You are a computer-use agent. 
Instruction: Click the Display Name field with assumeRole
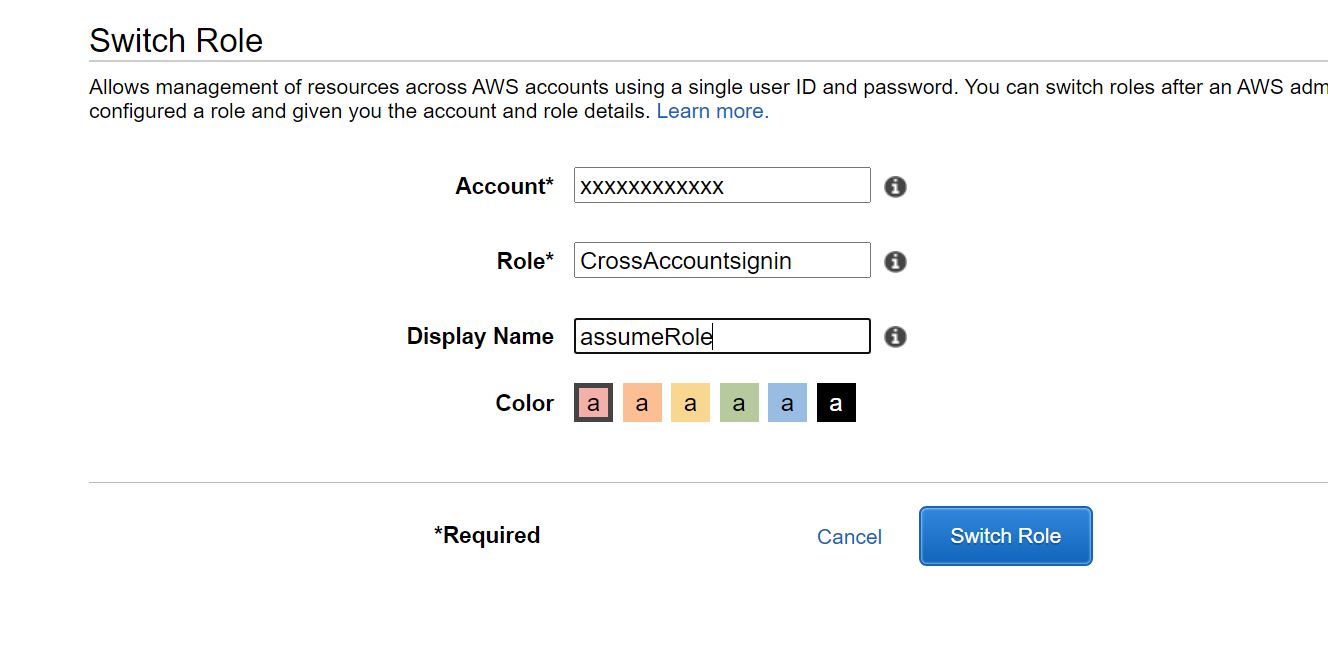(x=721, y=337)
